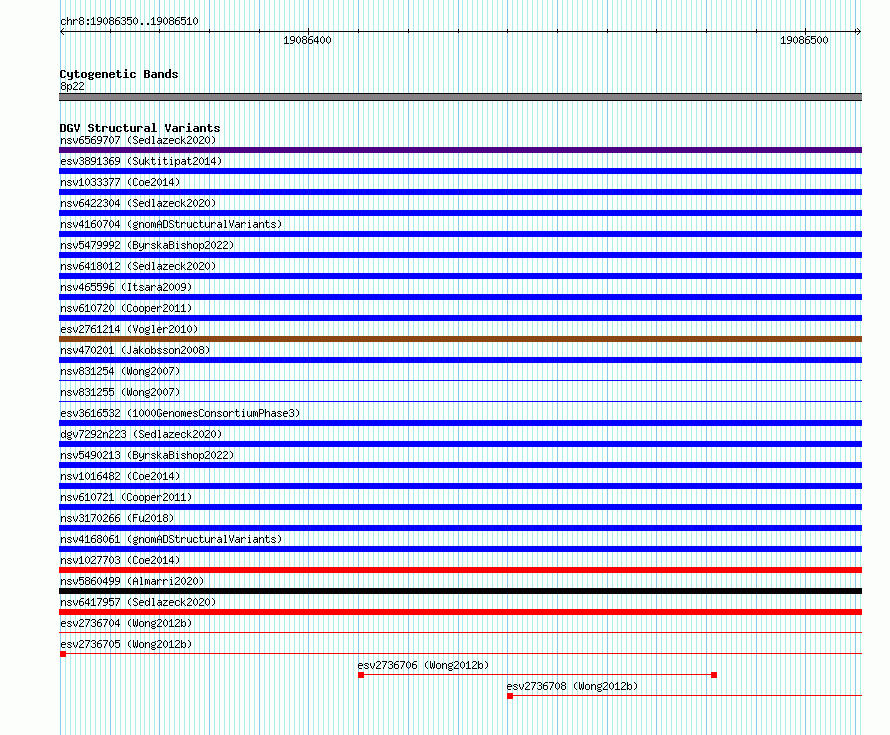The image size is (890, 735).
Task: Open variant nsv6422304 (Sedlazeck2020)
Action: click(x=138, y=203)
